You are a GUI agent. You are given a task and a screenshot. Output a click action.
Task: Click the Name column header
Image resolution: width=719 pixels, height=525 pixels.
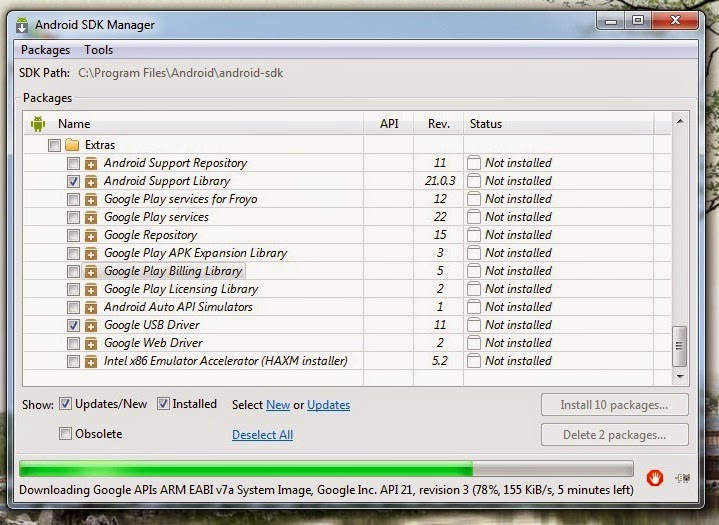(194, 124)
